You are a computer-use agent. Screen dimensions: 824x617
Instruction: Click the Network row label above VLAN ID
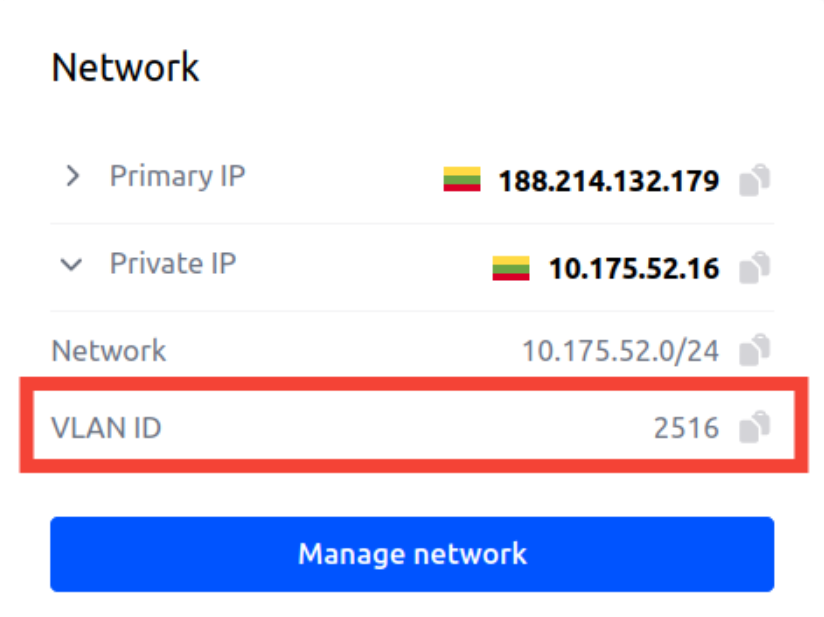109,351
